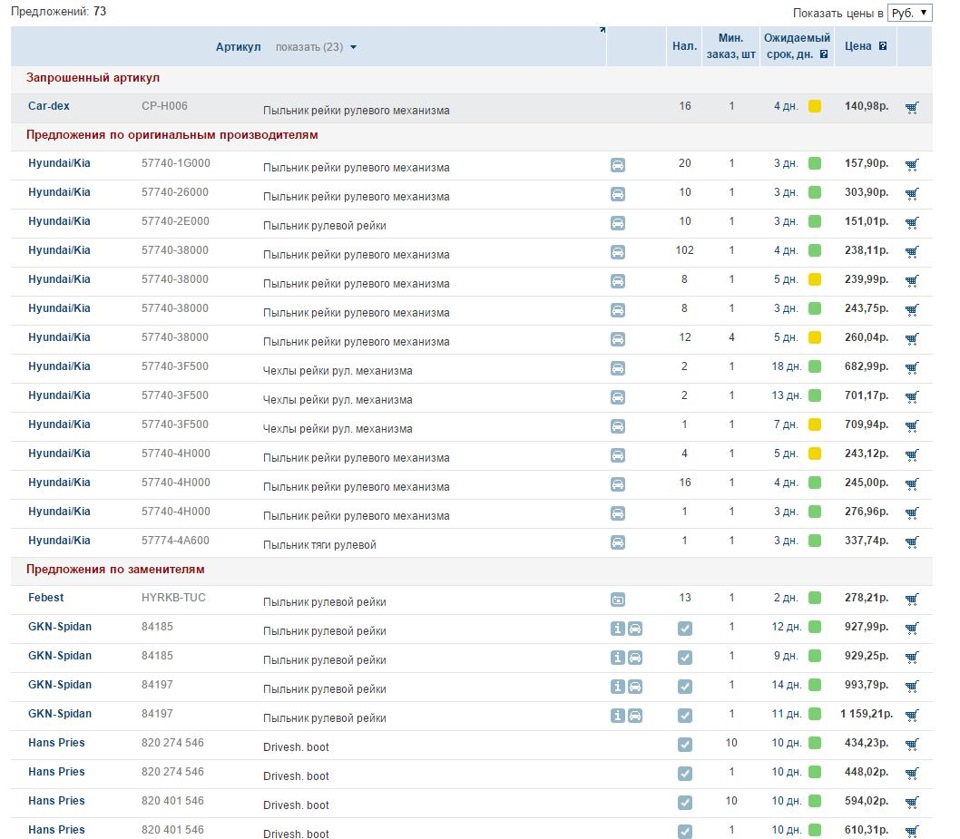Add Febest HYRKB-TUC to the cart
Viewport: 960px width, 839px height.
click(x=911, y=600)
